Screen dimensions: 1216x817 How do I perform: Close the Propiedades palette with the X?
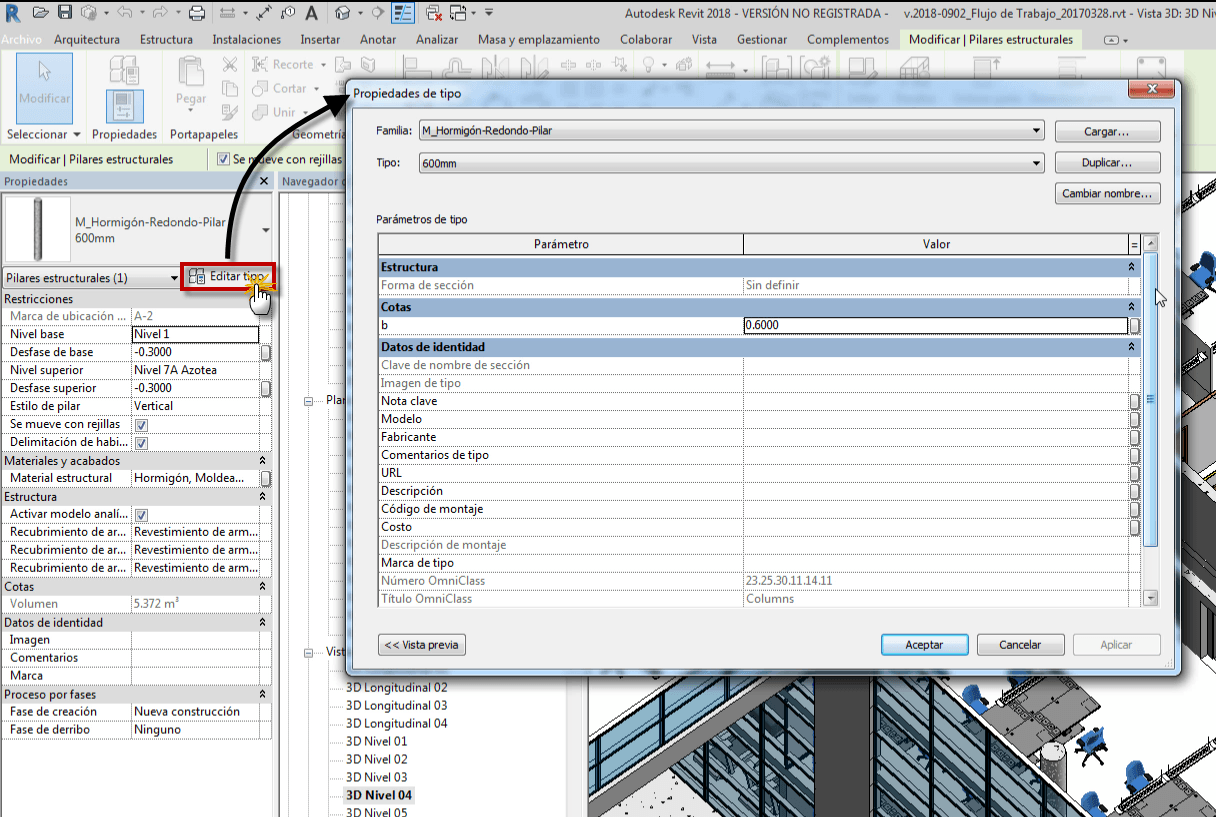[264, 182]
